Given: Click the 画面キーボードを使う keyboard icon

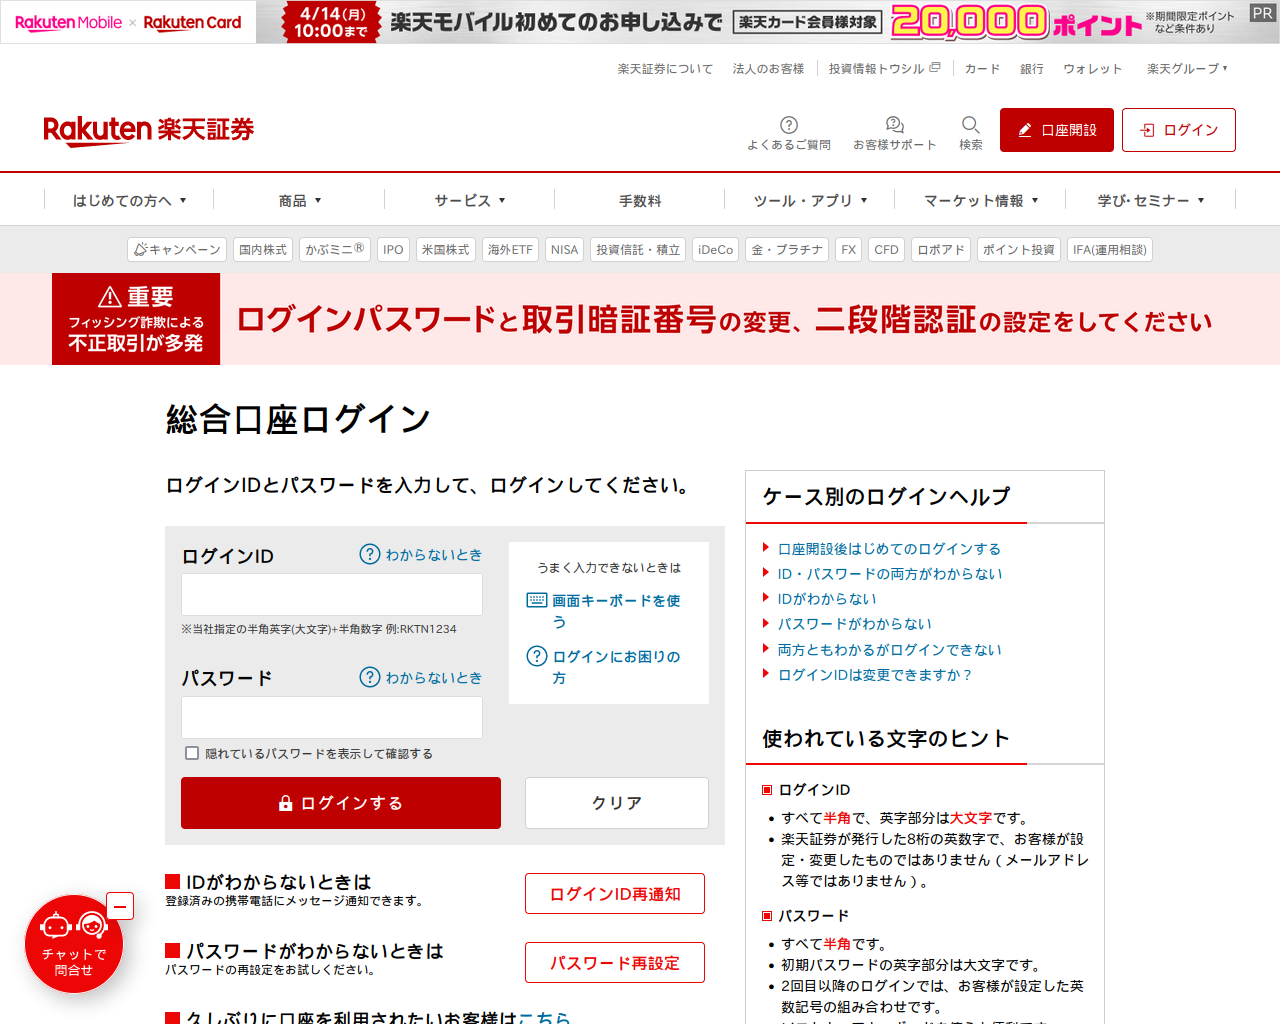Looking at the screenshot, I should click(x=537, y=600).
